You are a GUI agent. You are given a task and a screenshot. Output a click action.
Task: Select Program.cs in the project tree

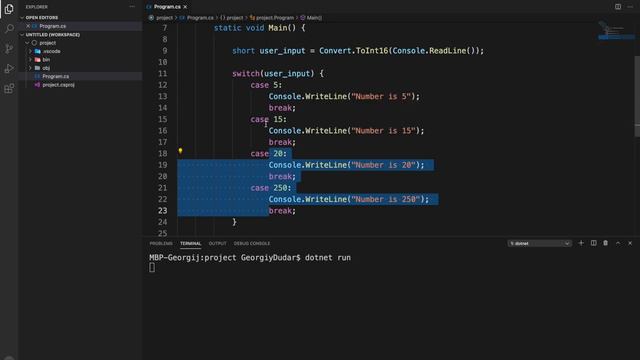click(x=56, y=76)
